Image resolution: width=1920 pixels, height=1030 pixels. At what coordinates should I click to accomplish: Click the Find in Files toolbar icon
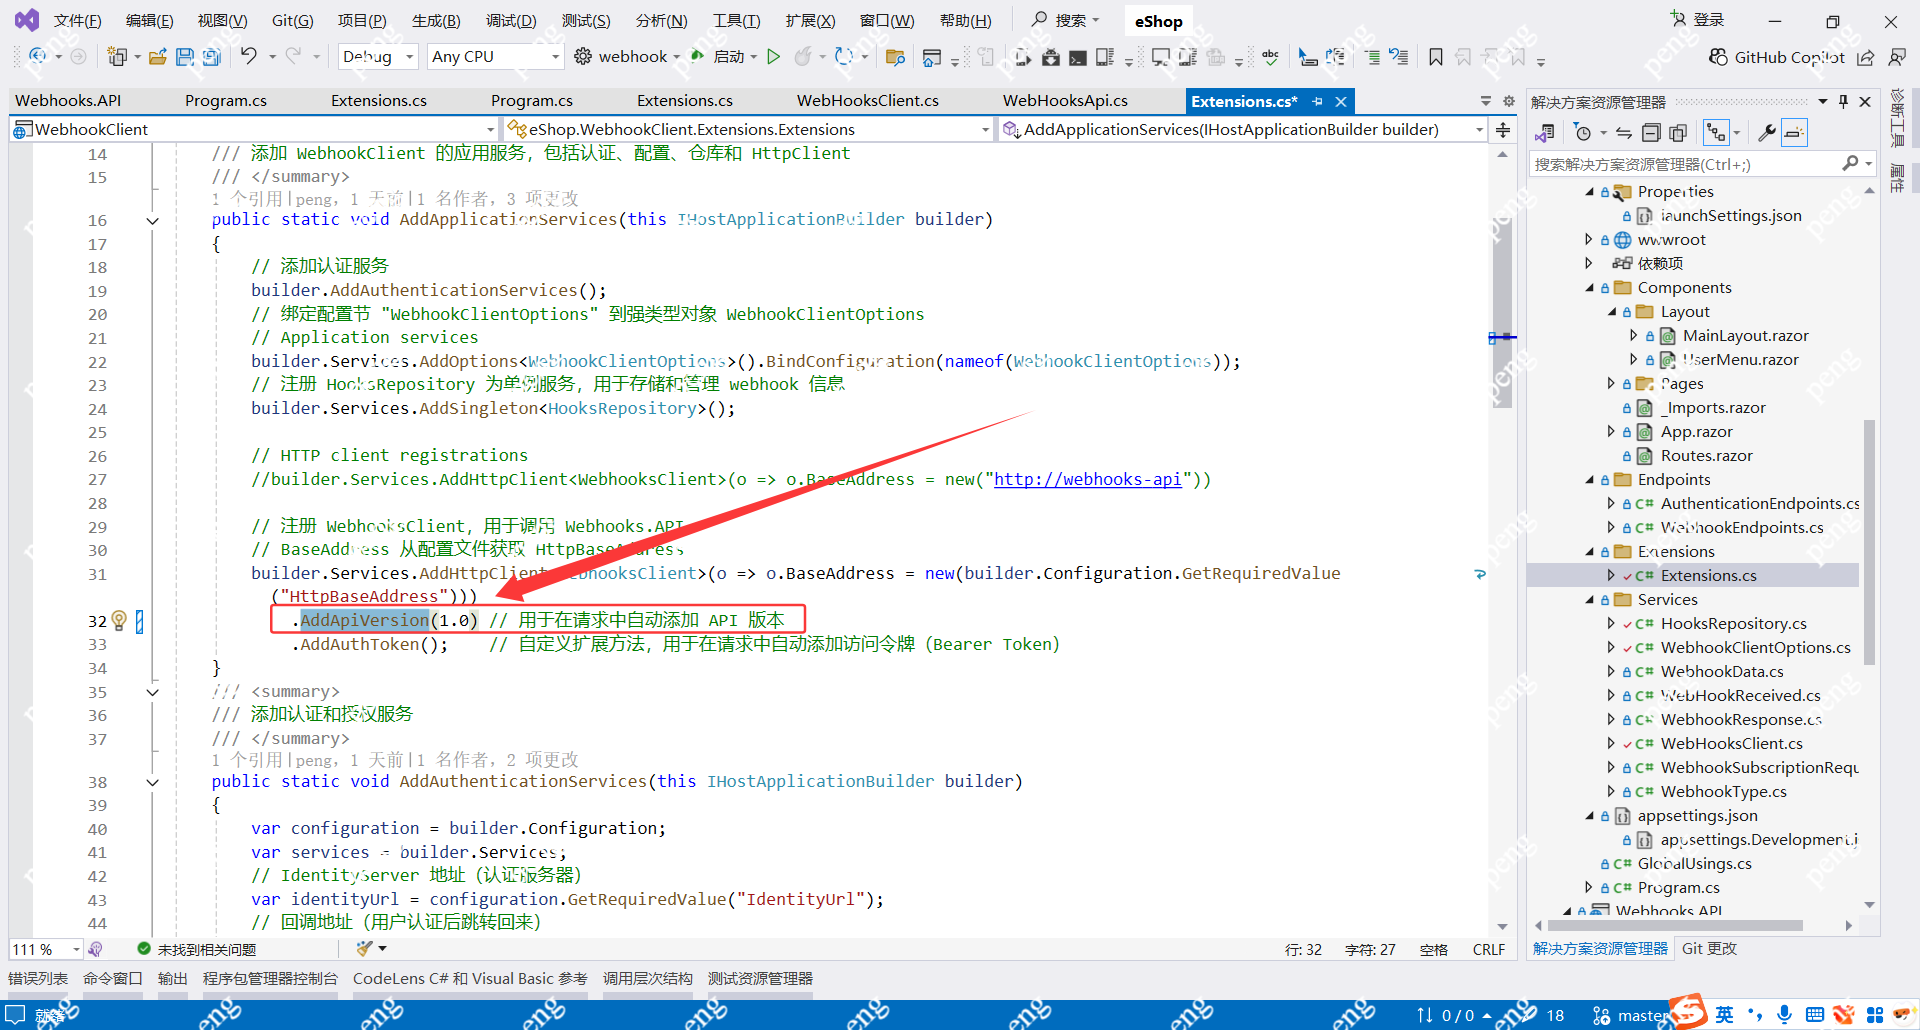click(895, 57)
